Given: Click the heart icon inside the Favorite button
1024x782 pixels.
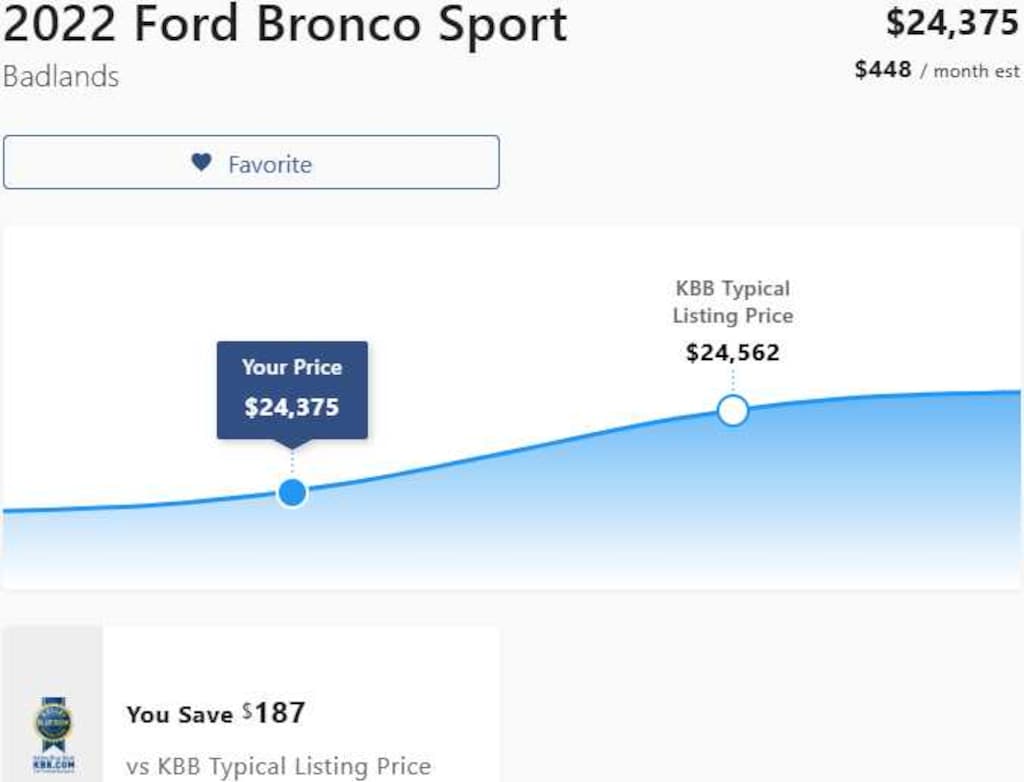Looking at the screenshot, I should pyautogui.click(x=200, y=162).
